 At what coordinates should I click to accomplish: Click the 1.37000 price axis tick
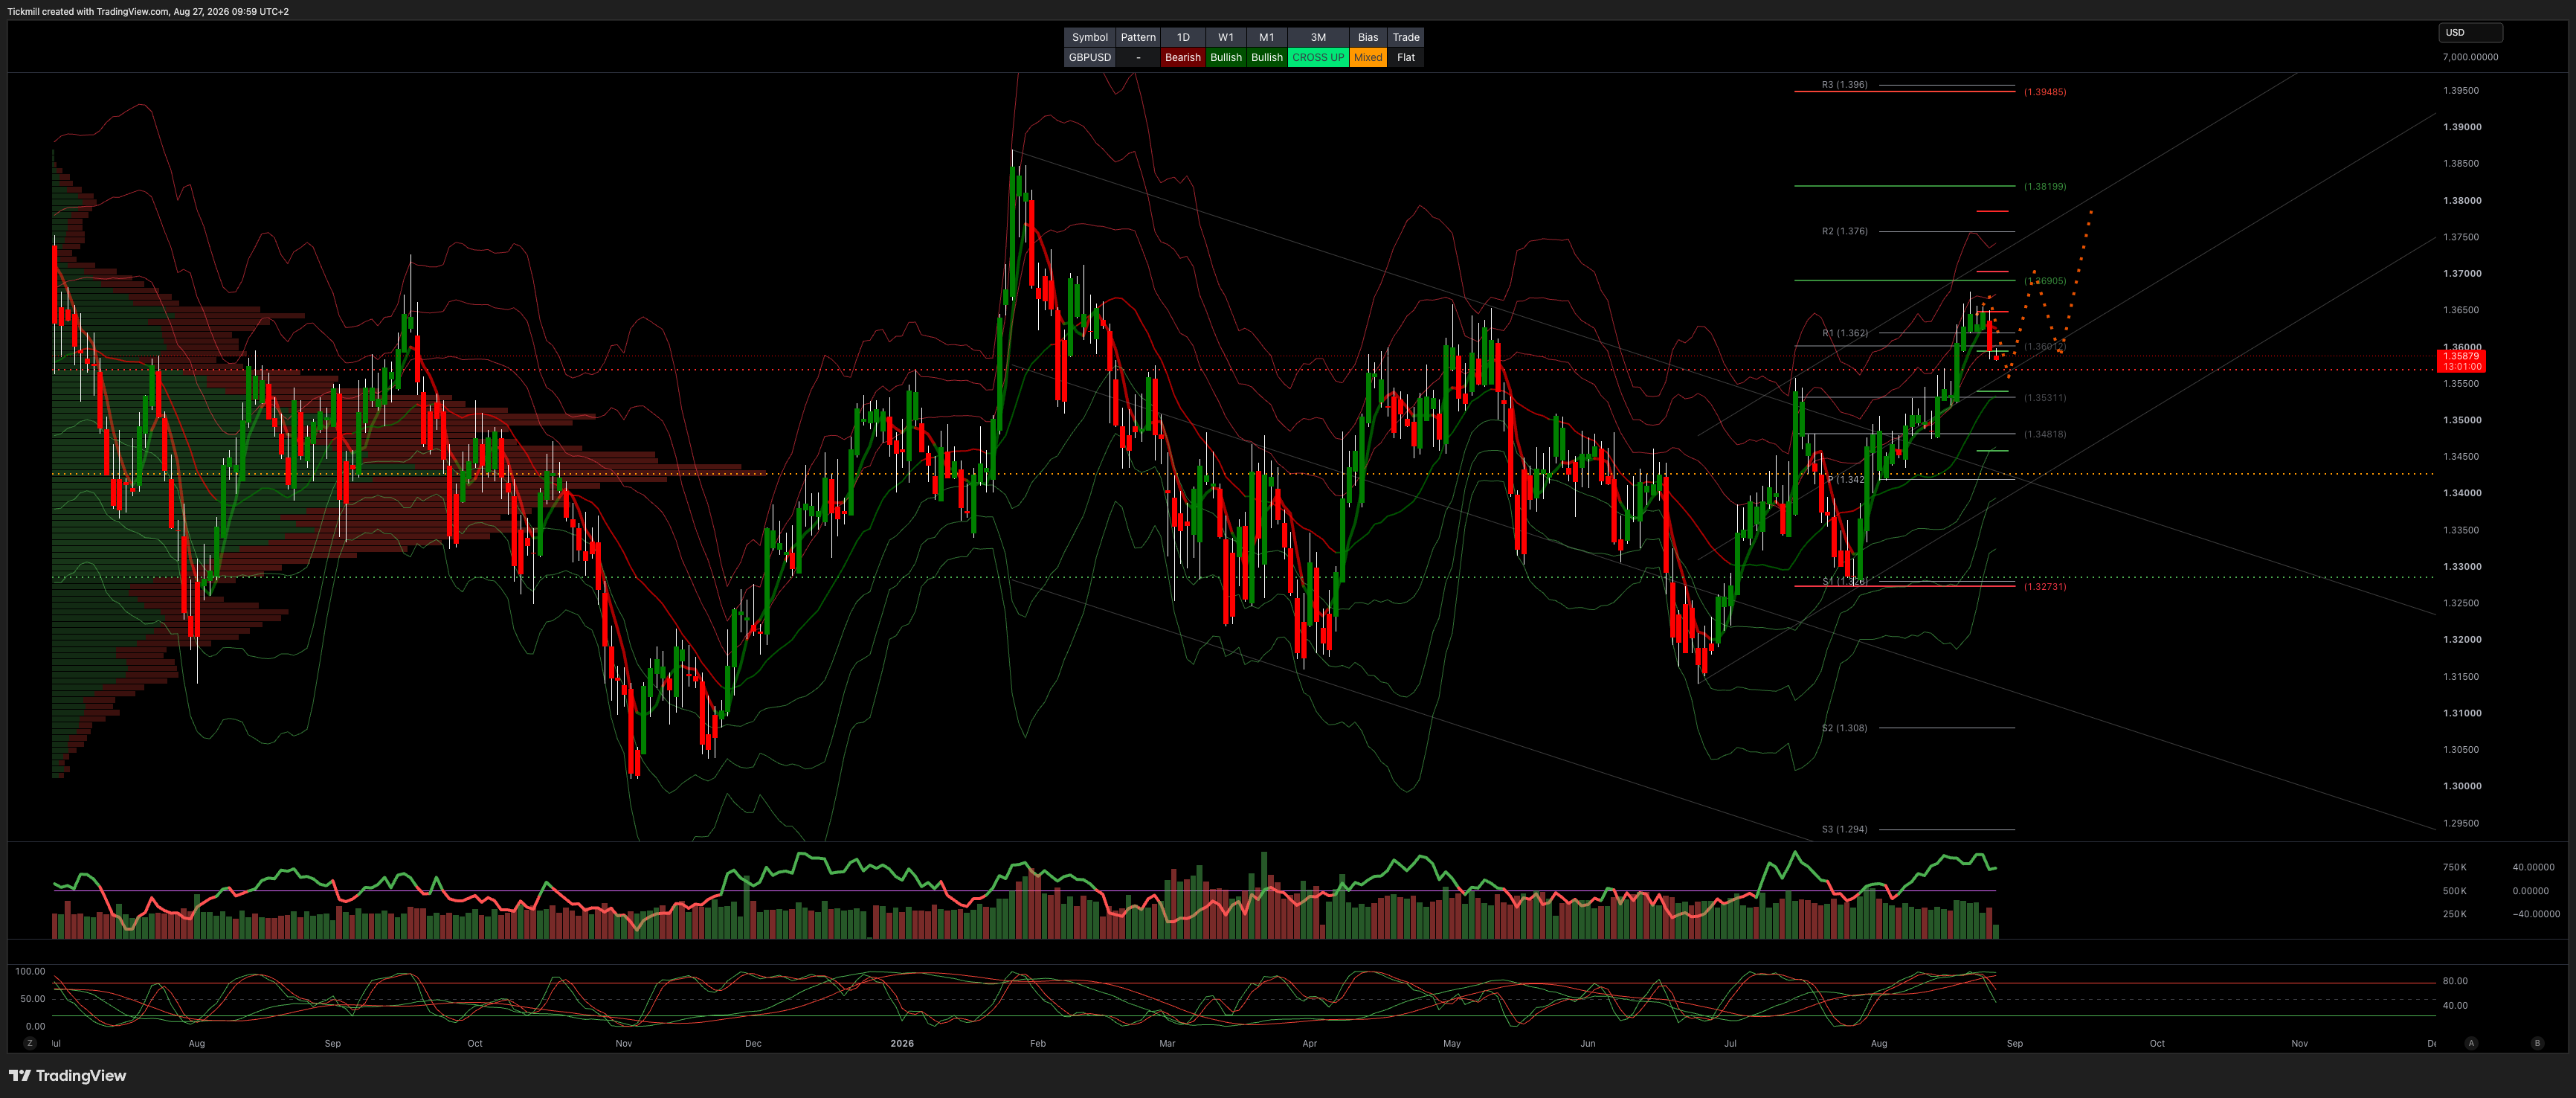[2462, 273]
